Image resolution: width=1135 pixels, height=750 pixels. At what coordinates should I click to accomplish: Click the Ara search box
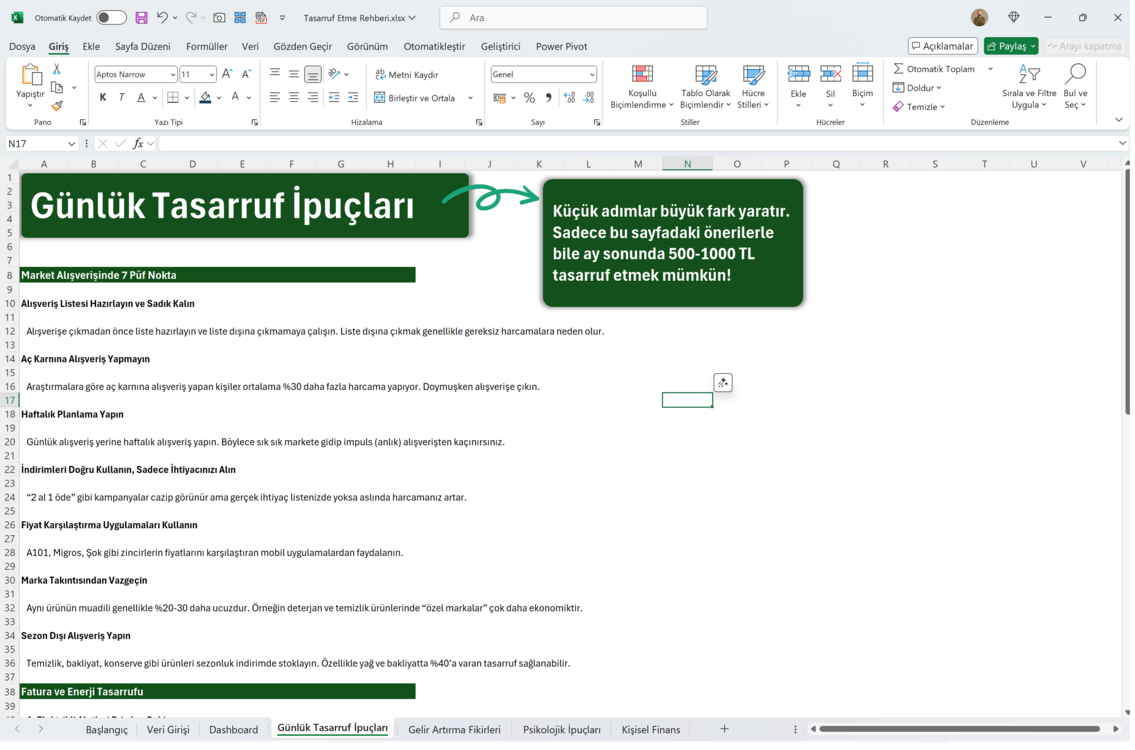click(573, 17)
